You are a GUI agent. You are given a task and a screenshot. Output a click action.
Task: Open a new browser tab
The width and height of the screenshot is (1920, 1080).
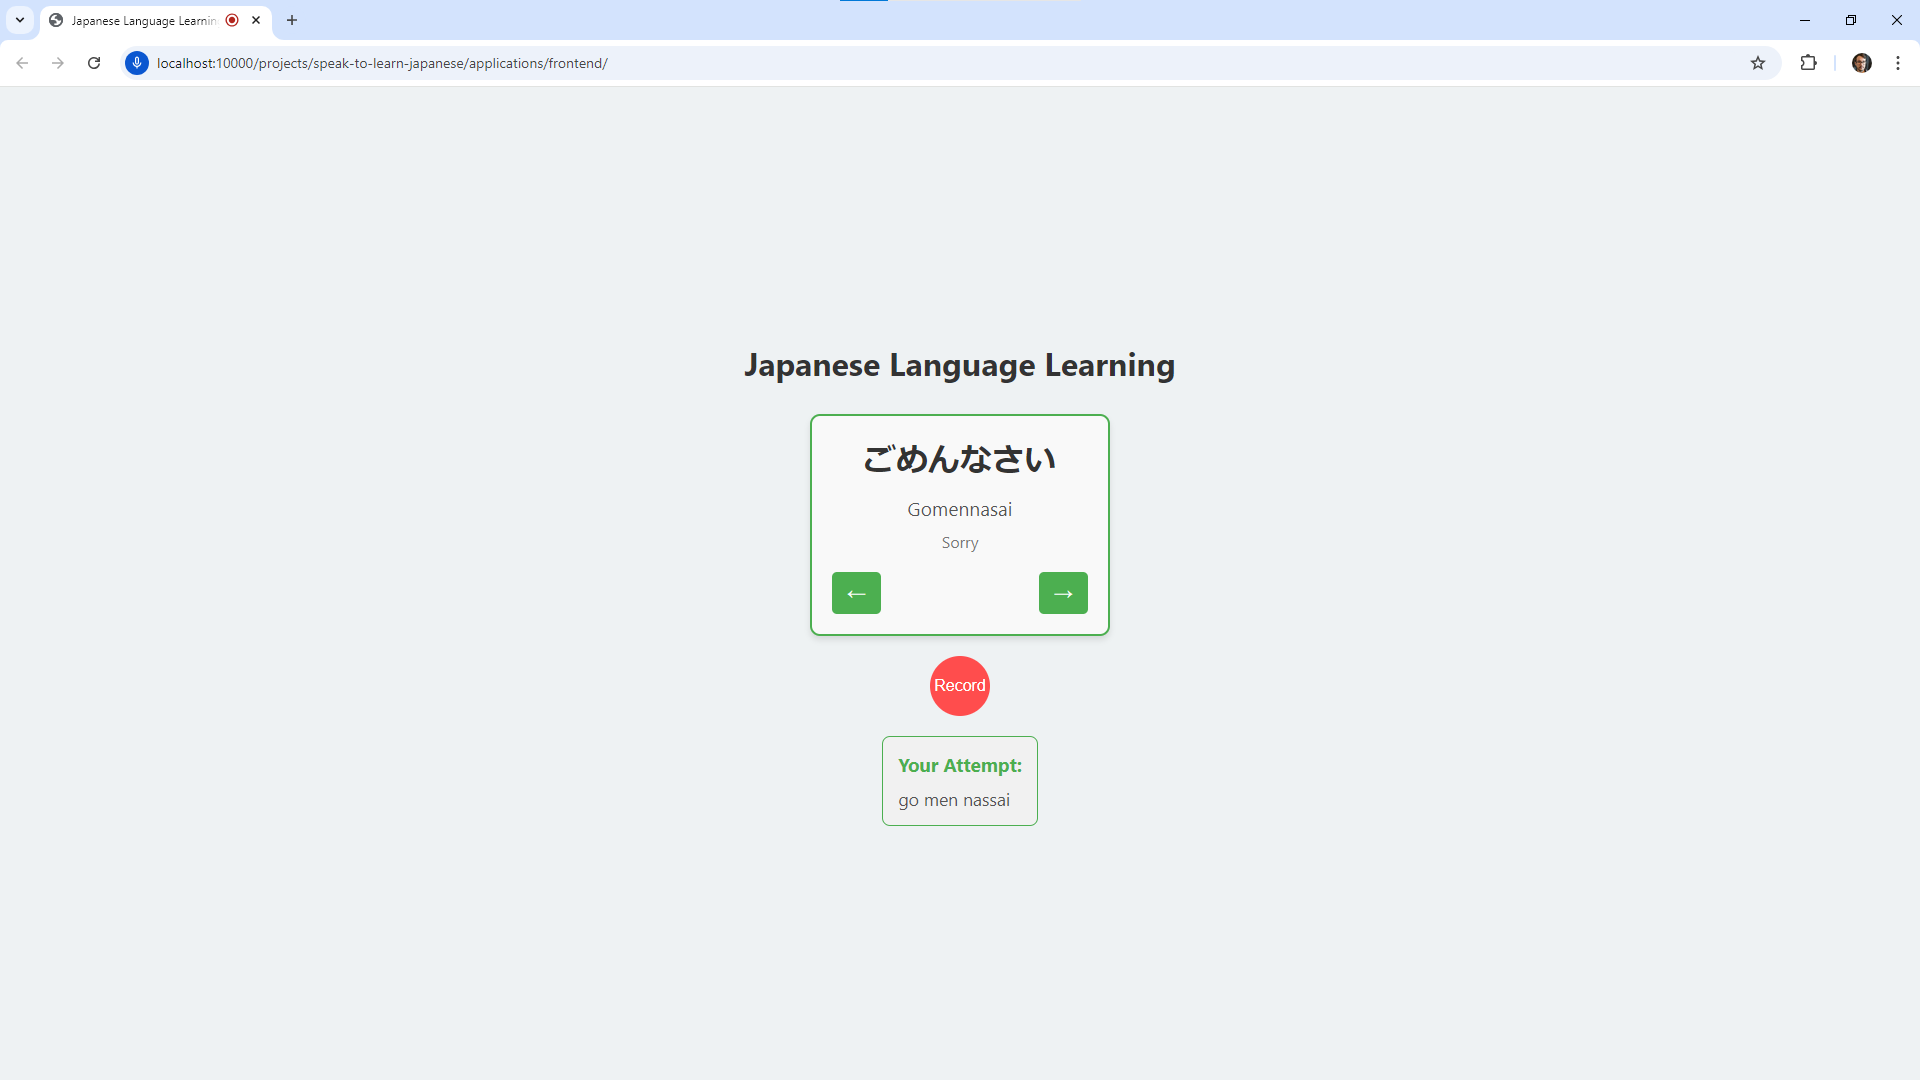292,20
